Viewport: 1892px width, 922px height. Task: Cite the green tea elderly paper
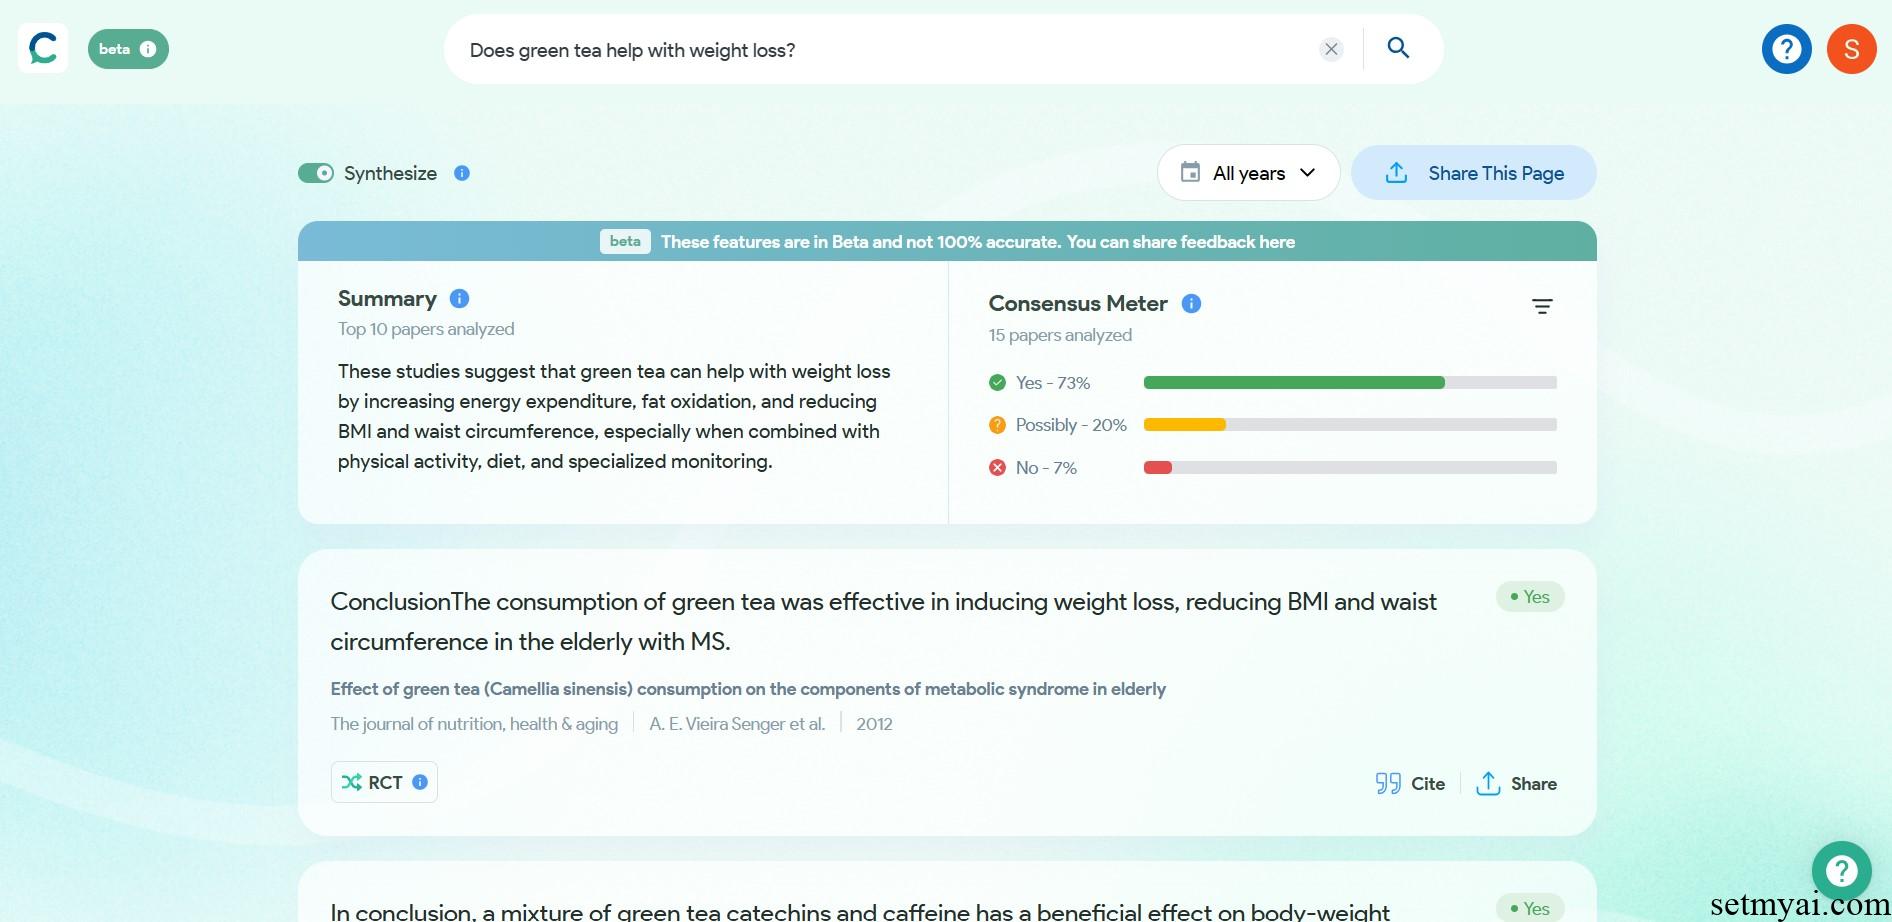coord(1410,783)
